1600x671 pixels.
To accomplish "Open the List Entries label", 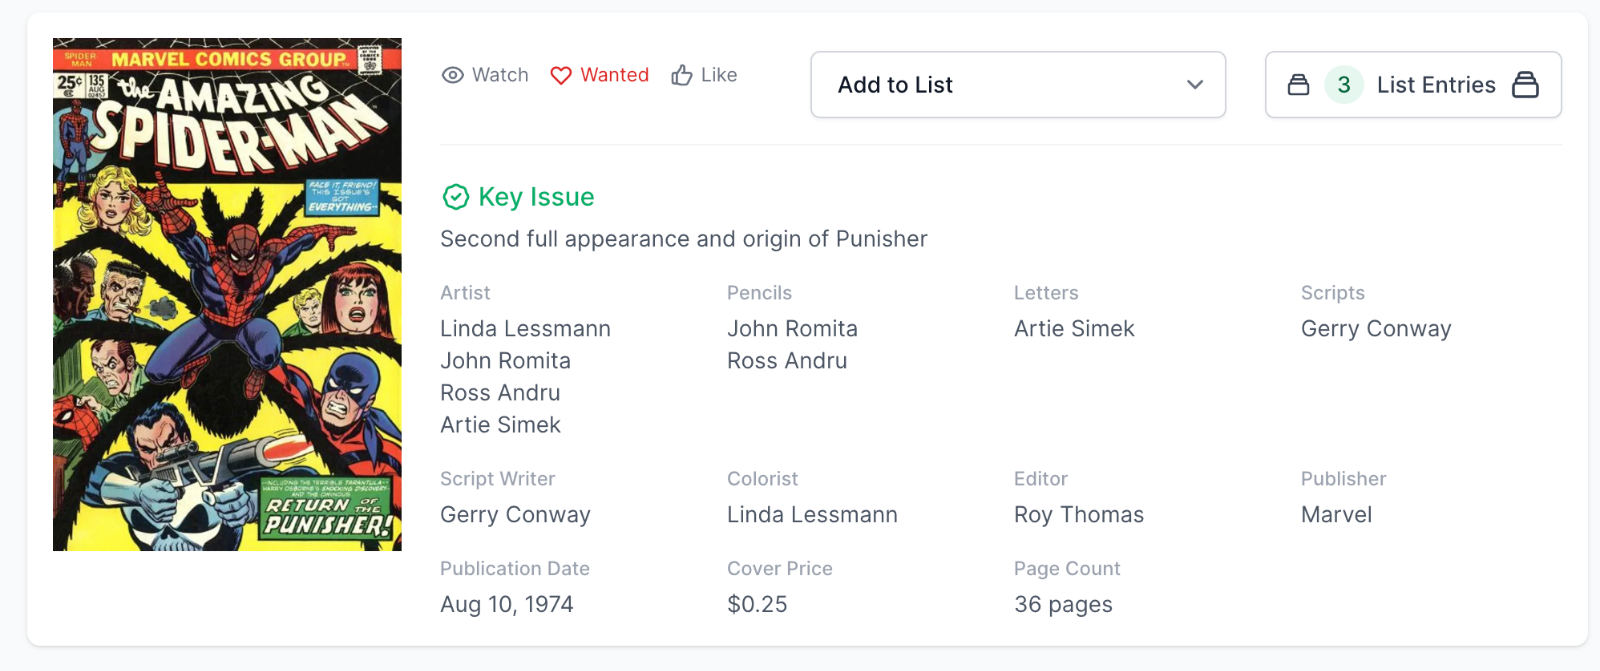I will 1436,85.
